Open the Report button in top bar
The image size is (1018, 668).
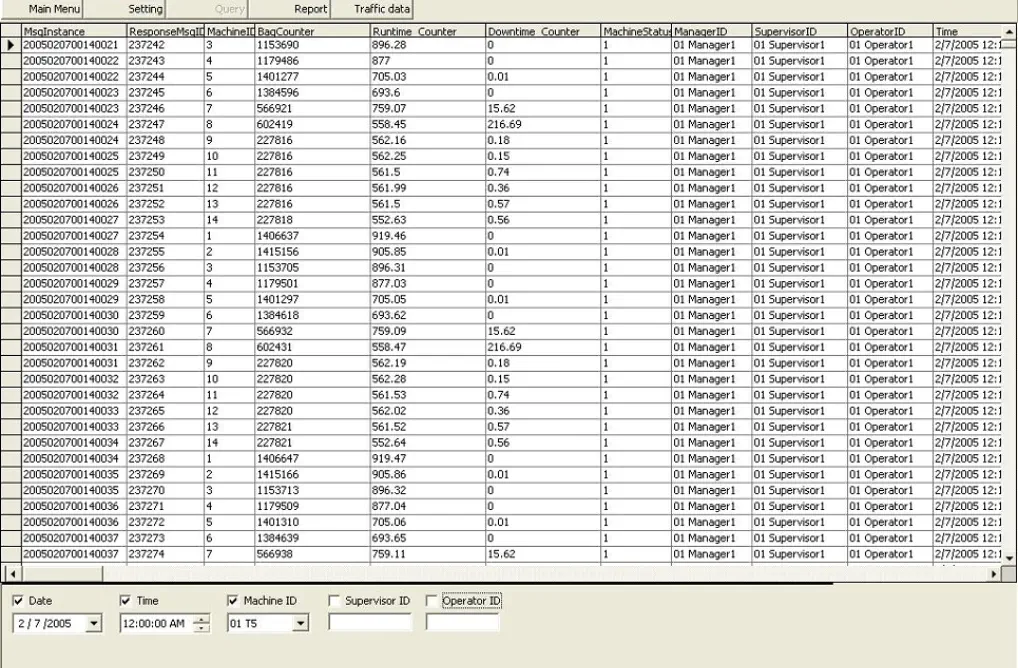point(310,9)
